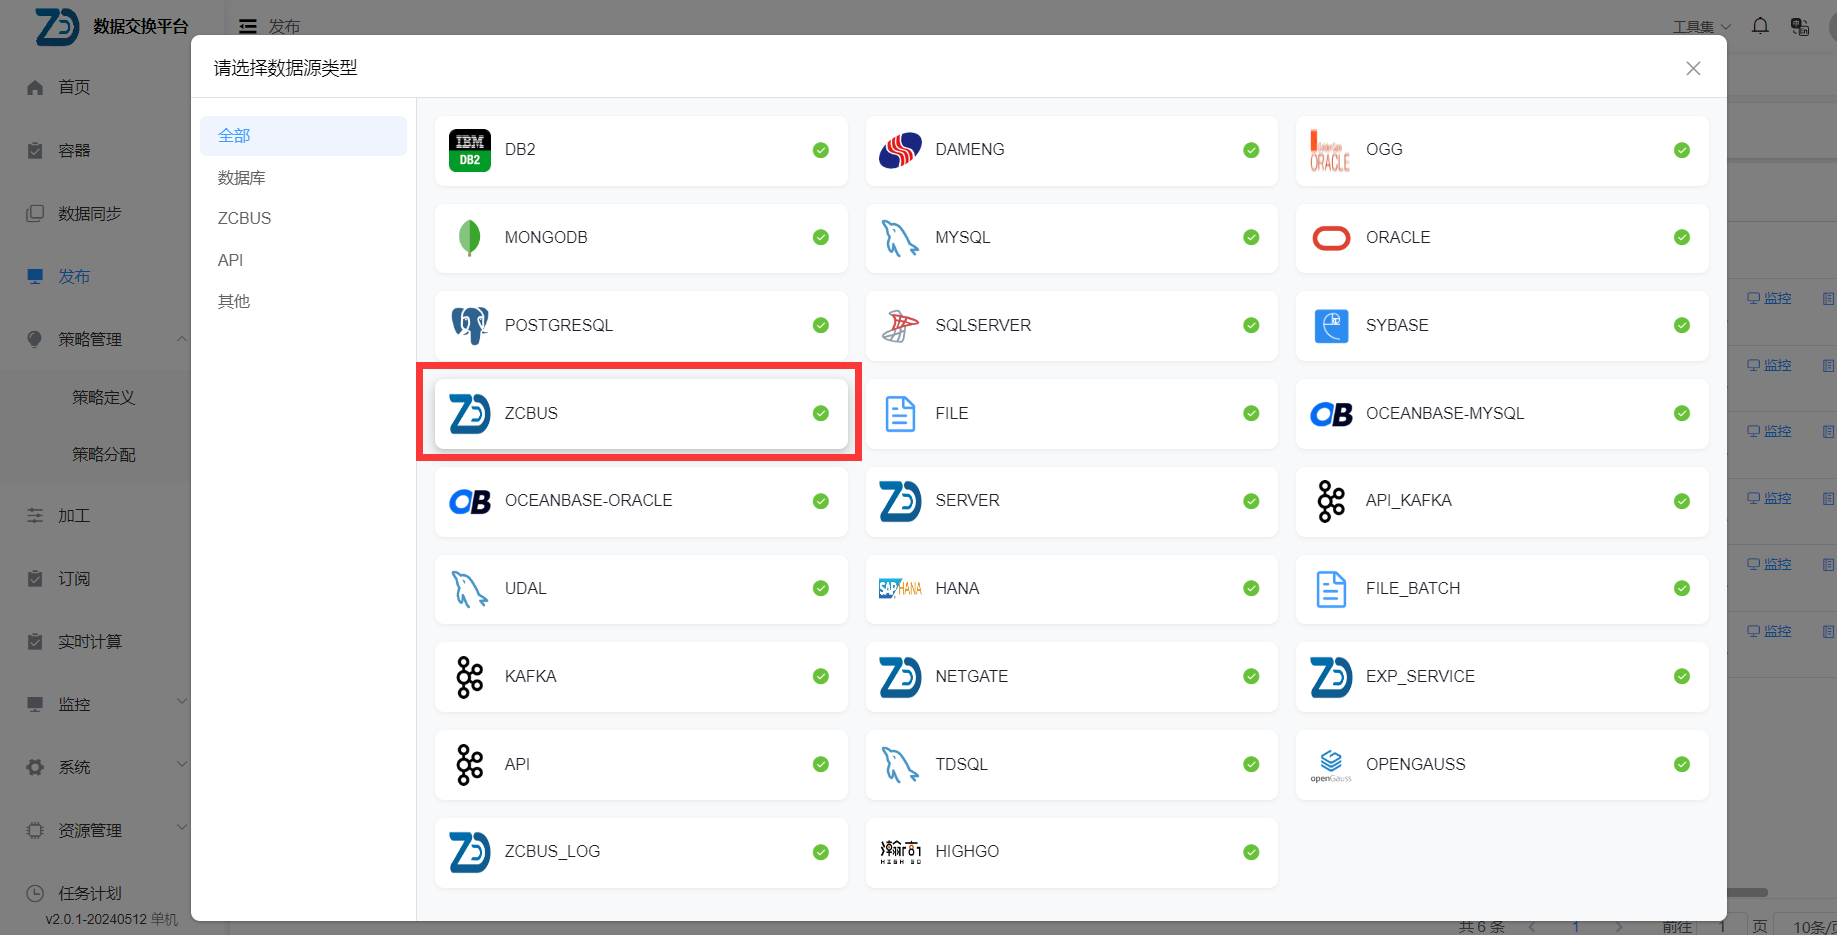
Task: Click the green checkmark on DAMENG
Action: [1250, 150]
